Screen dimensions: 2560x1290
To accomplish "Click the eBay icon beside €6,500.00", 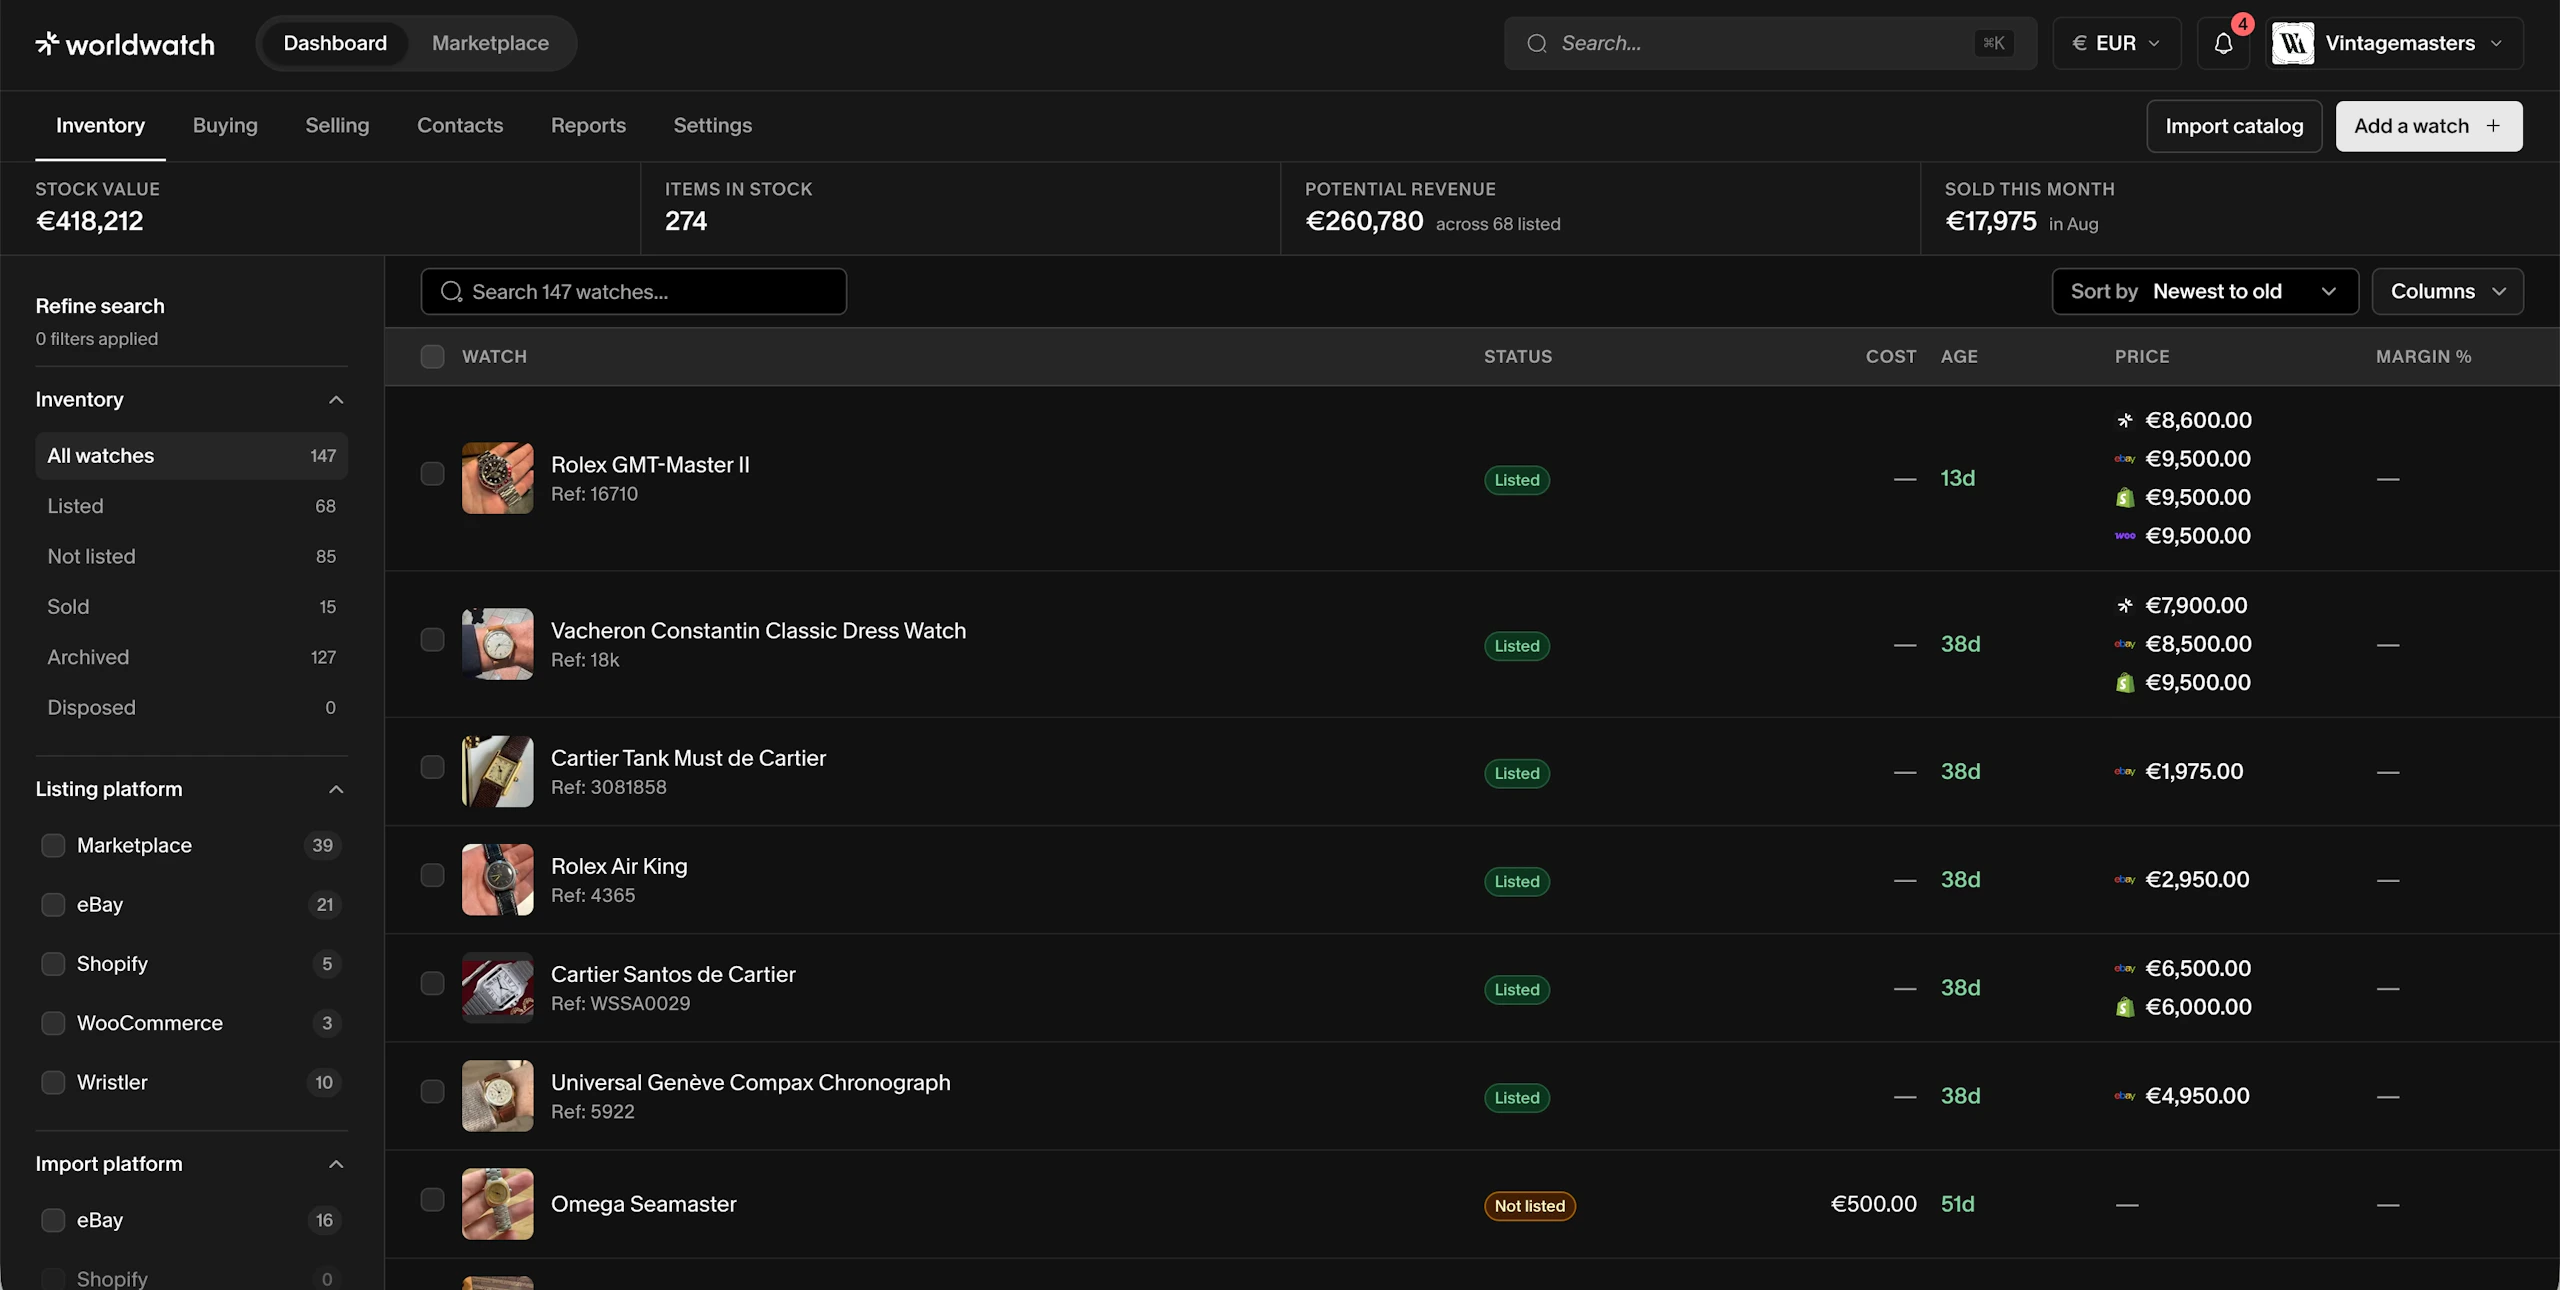I will click(2125, 969).
